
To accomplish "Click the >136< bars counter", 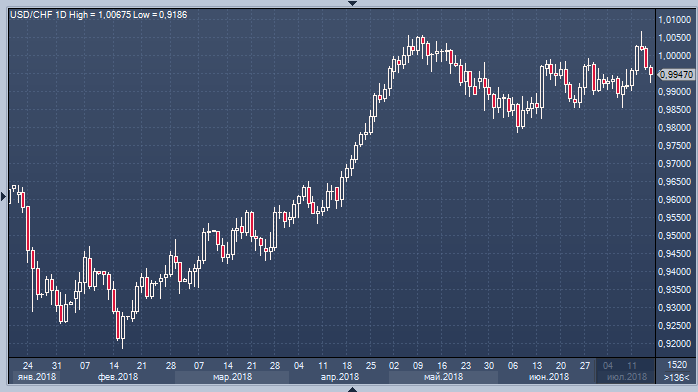I will pos(677,377).
